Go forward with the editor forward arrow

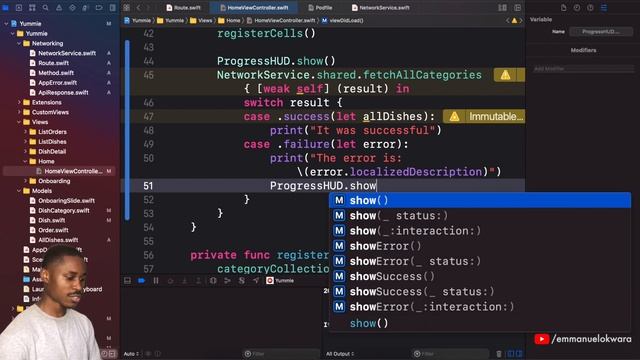point(148,8)
